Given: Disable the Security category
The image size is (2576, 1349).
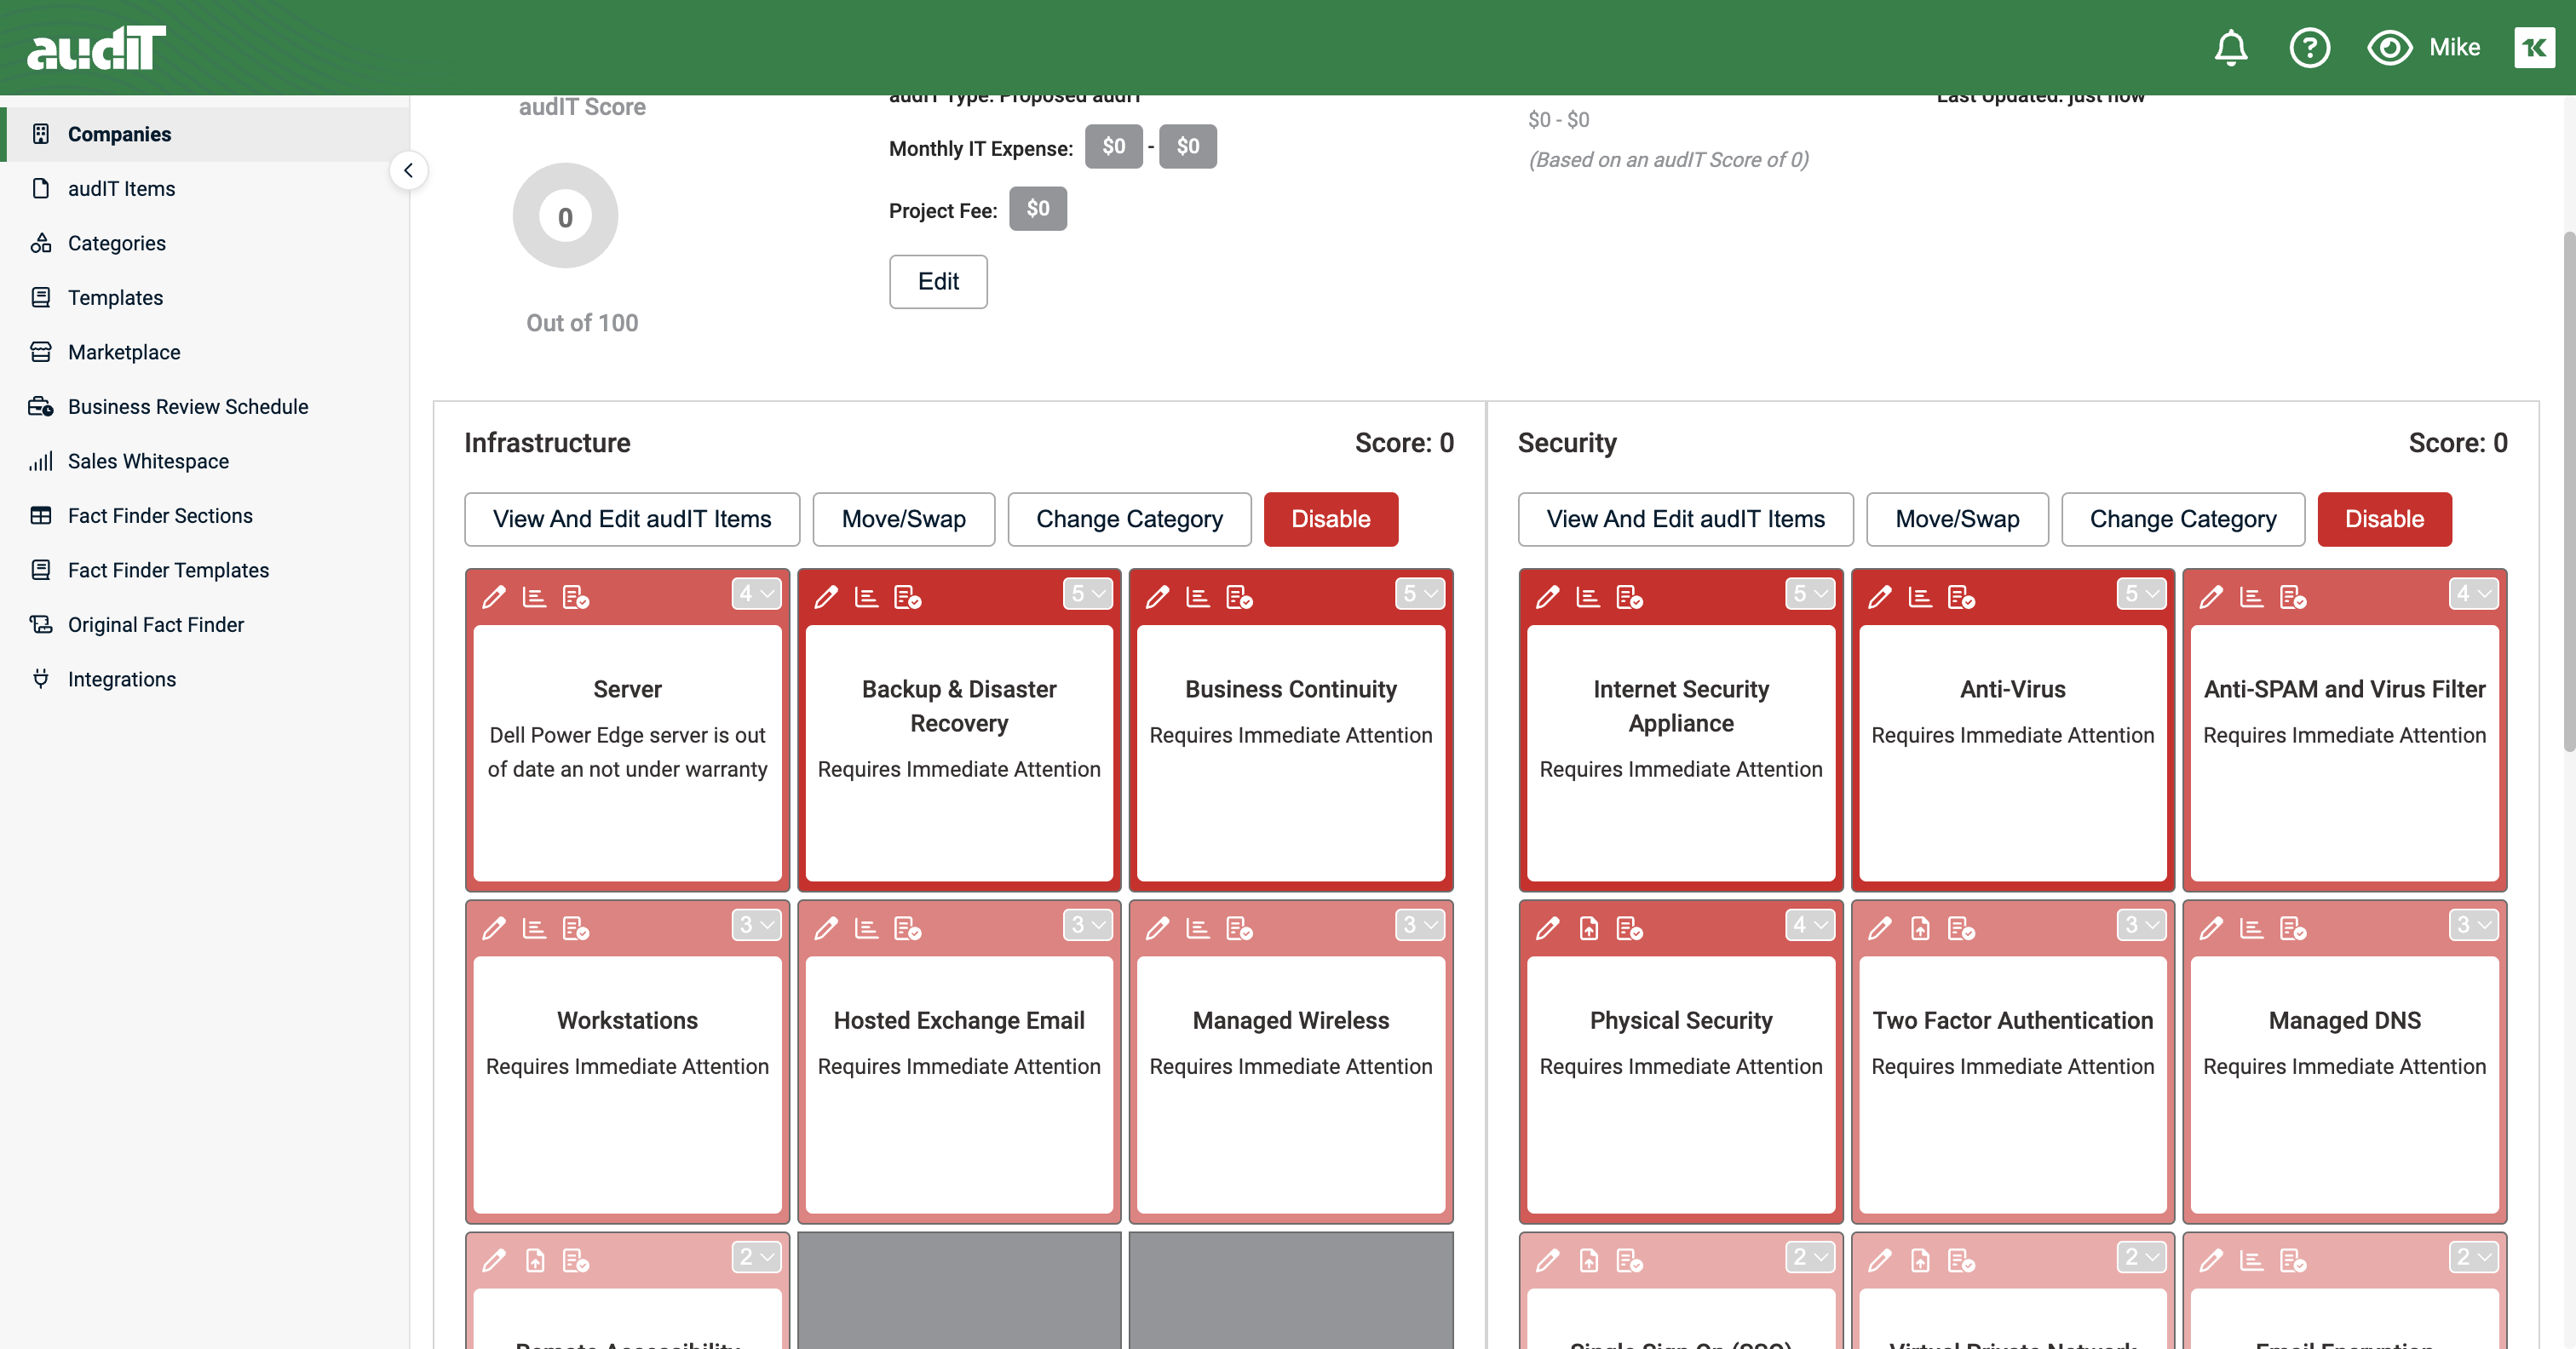Looking at the screenshot, I should coord(2384,519).
